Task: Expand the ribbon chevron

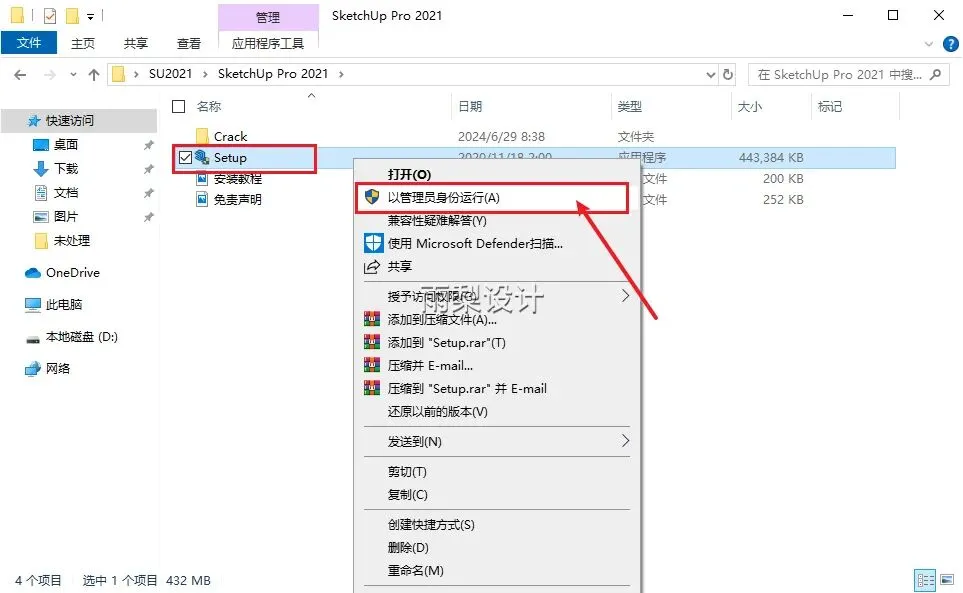Action: pyautogui.click(x=929, y=44)
